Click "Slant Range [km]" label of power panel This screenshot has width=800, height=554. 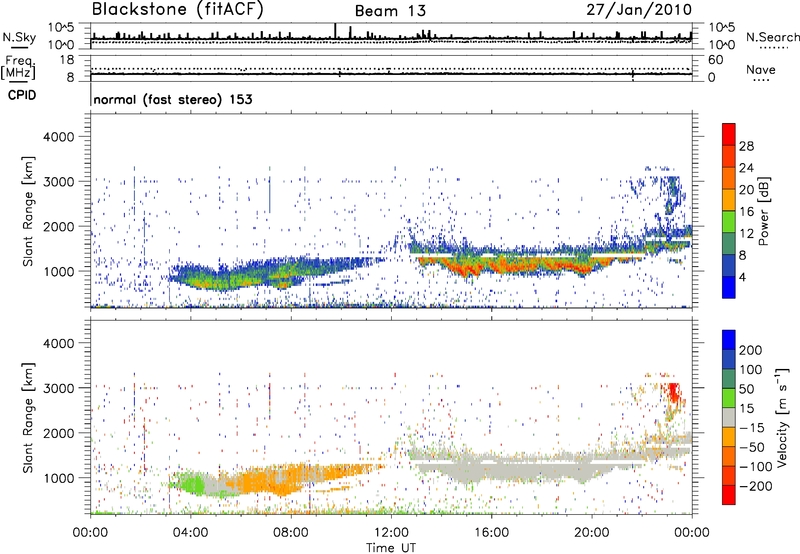(x=28, y=211)
